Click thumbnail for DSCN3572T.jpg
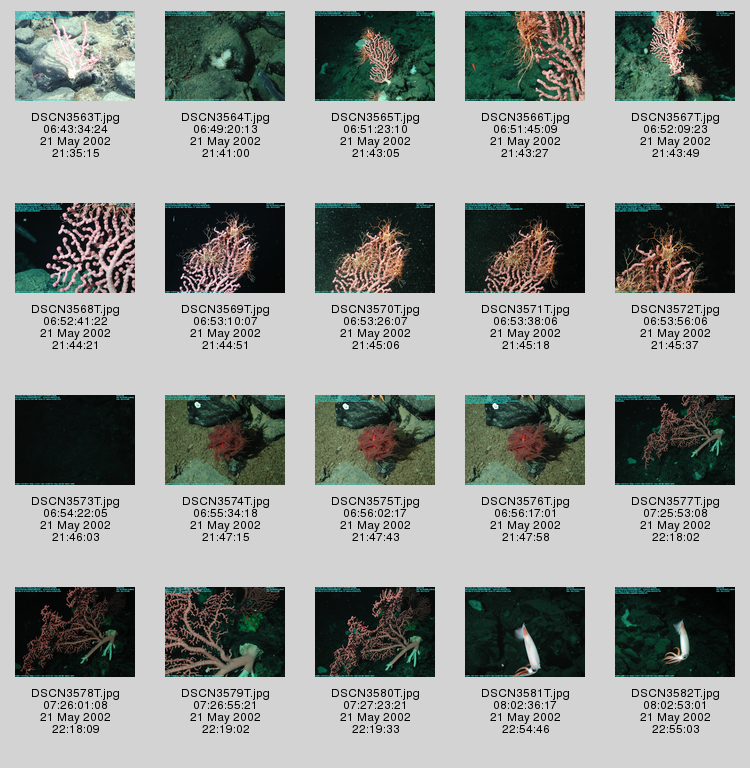This screenshot has width=750, height=768. pyautogui.click(x=675, y=248)
